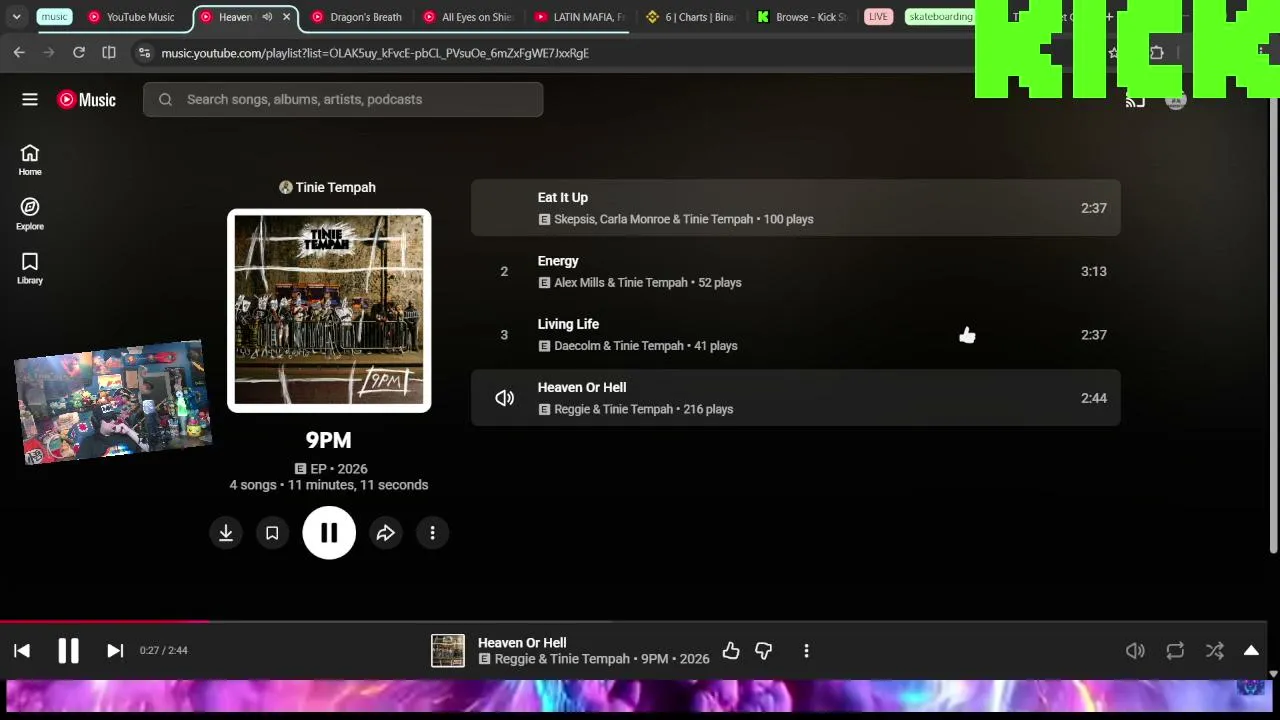This screenshot has width=1280, height=720.
Task: Skip to the previous track
Action: [x=22, y=651]
